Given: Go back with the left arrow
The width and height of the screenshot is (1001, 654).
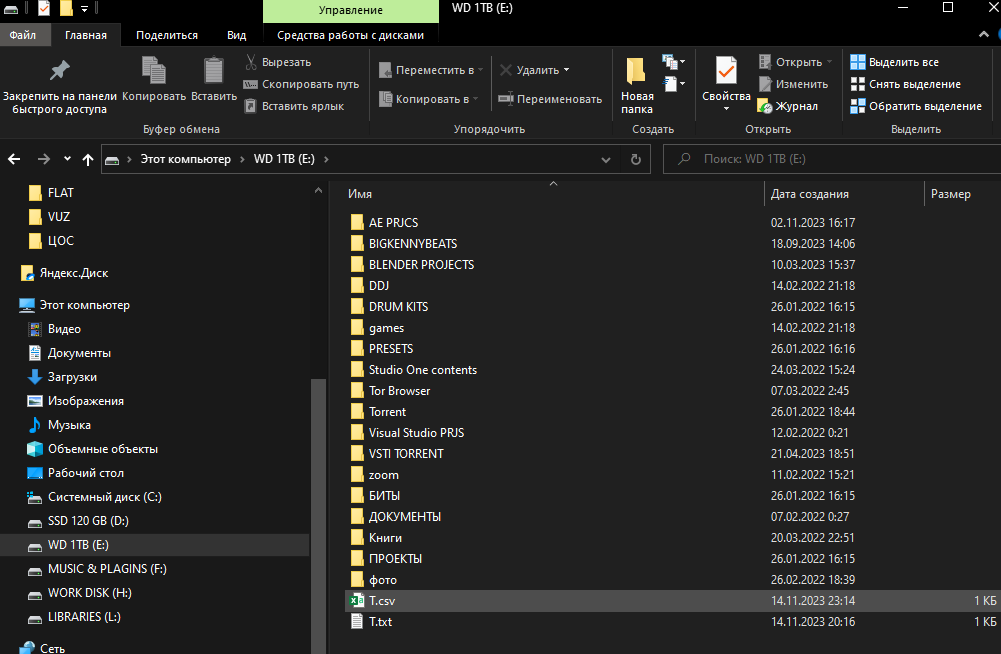Looking at the screenshot, I should (14, 159).
